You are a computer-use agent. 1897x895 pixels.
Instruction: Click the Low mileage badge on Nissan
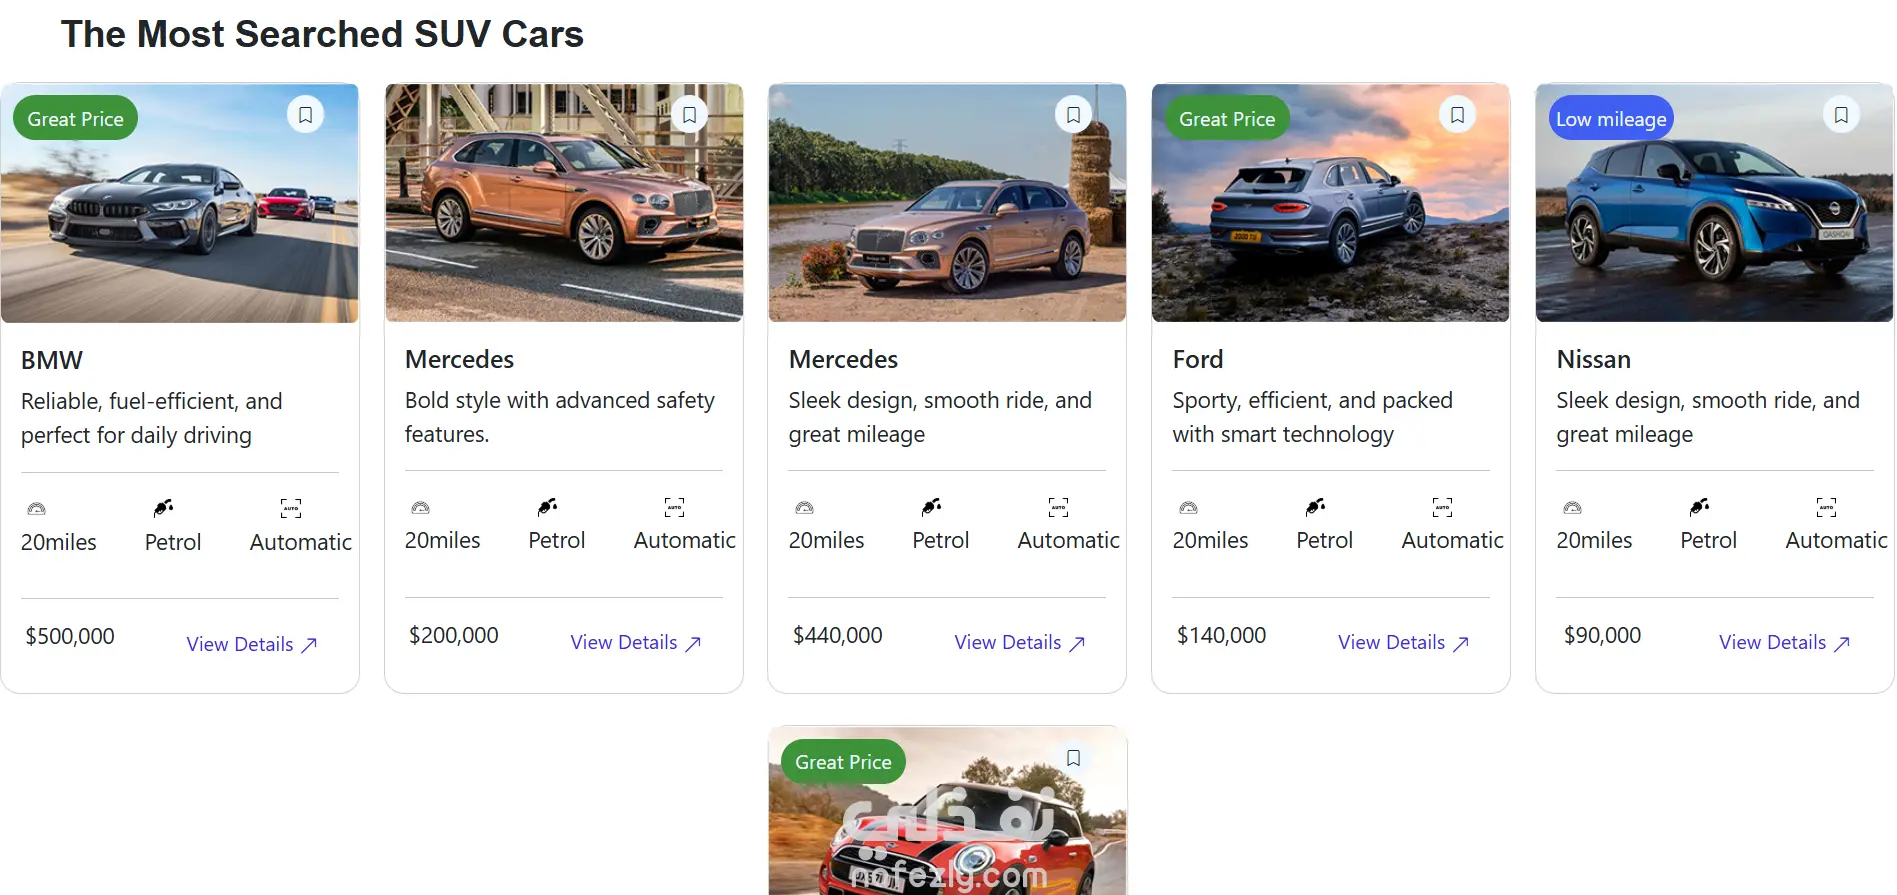[1611, 119]
